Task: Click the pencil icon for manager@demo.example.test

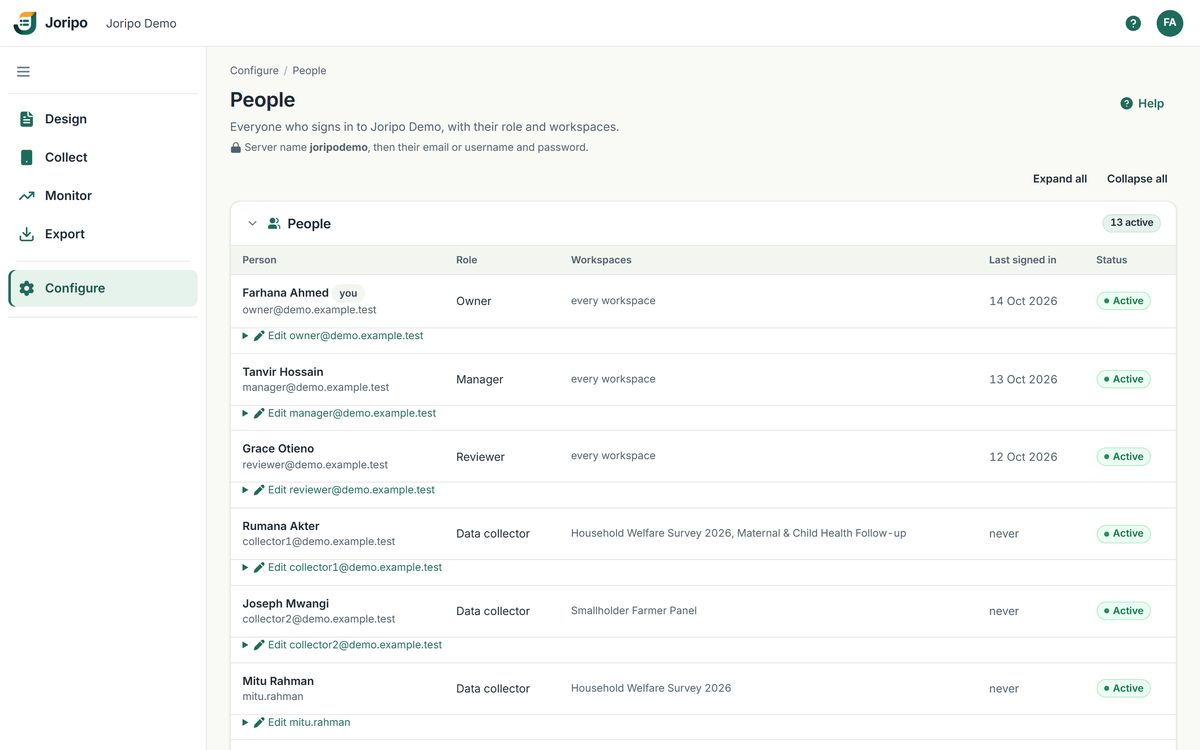Action: (259, 413)
